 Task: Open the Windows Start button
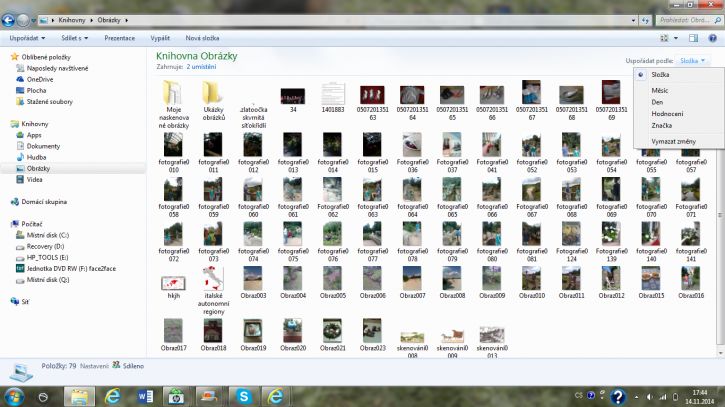pyautogui.click(x=13, y=397)
